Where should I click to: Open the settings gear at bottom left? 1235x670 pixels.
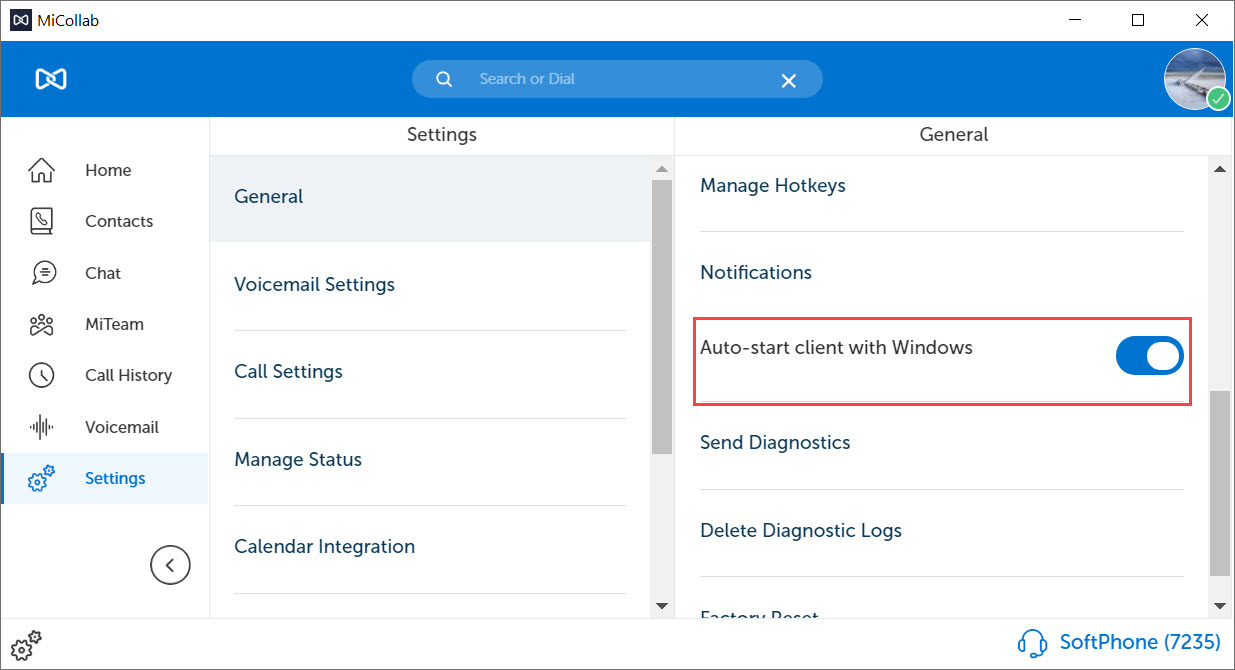[x=25, y=645]
